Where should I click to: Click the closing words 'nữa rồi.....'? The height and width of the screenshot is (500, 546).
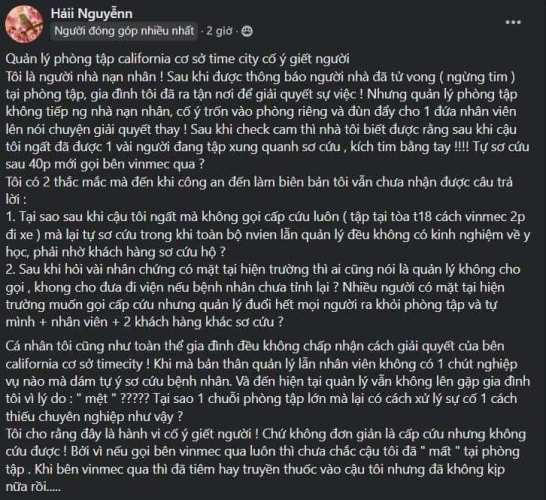tap(33, 486)
